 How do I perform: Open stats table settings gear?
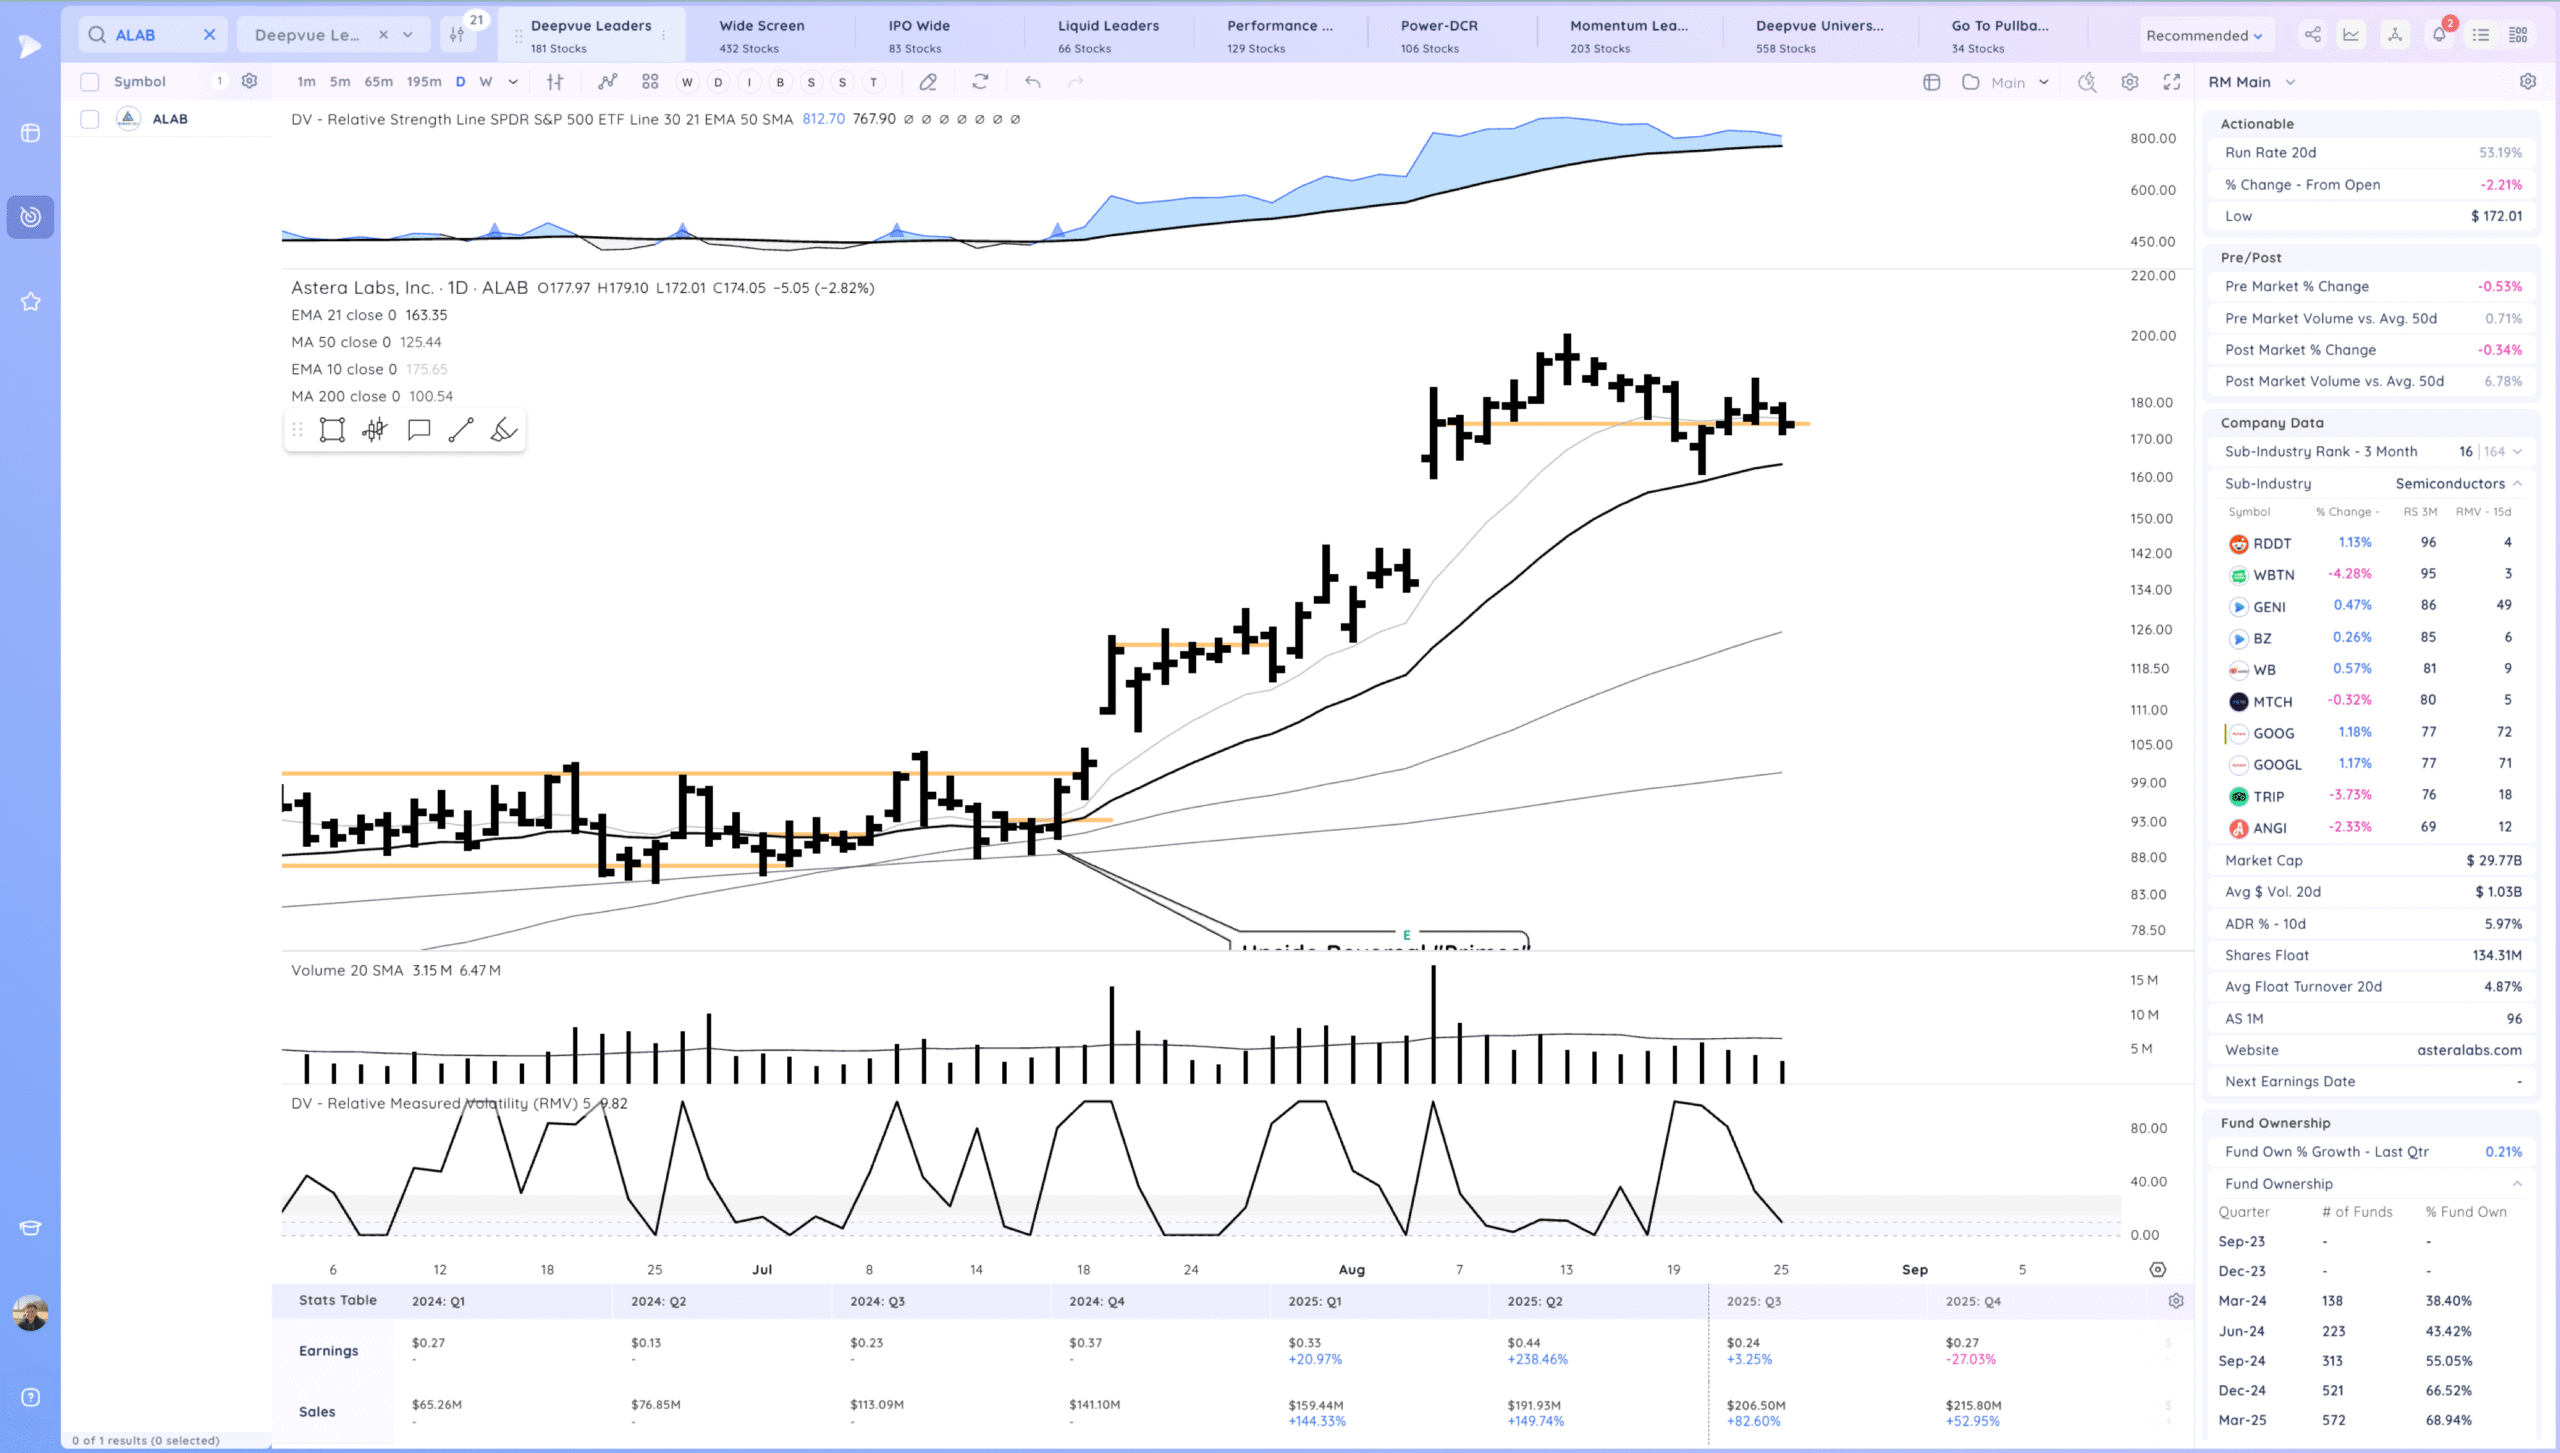[x=2176, y=1301]
